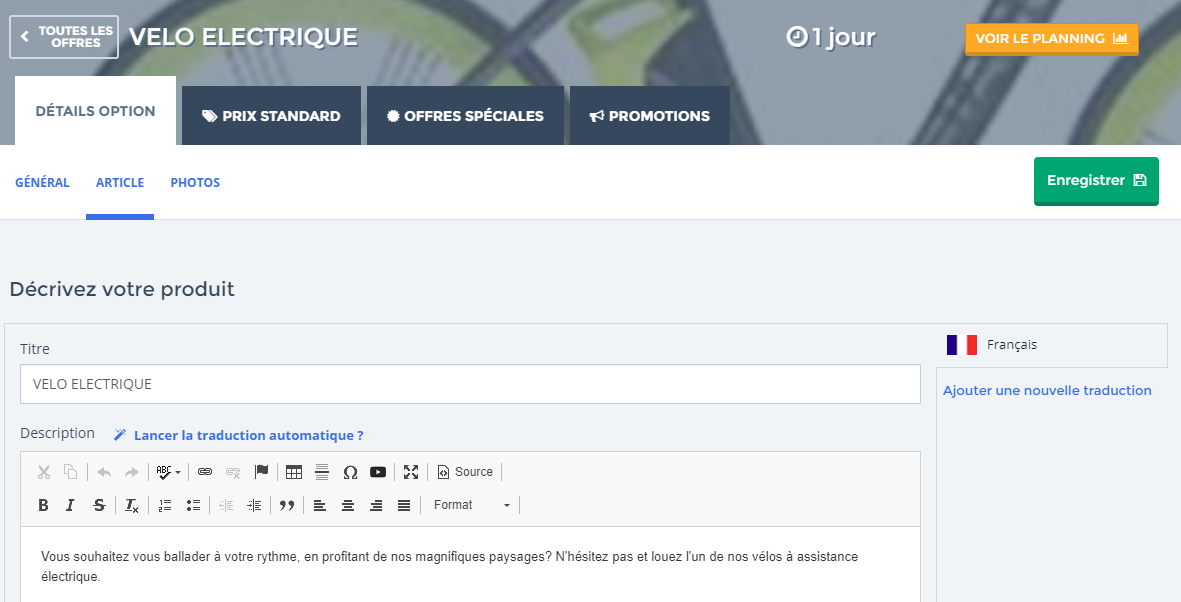Center align the description text

point(348,505)
